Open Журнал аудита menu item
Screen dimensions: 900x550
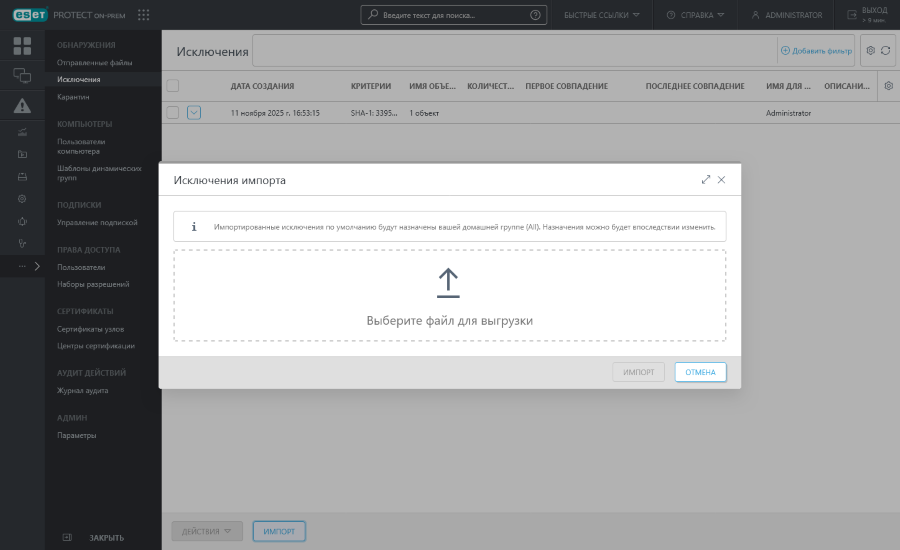tap(82, 390)
